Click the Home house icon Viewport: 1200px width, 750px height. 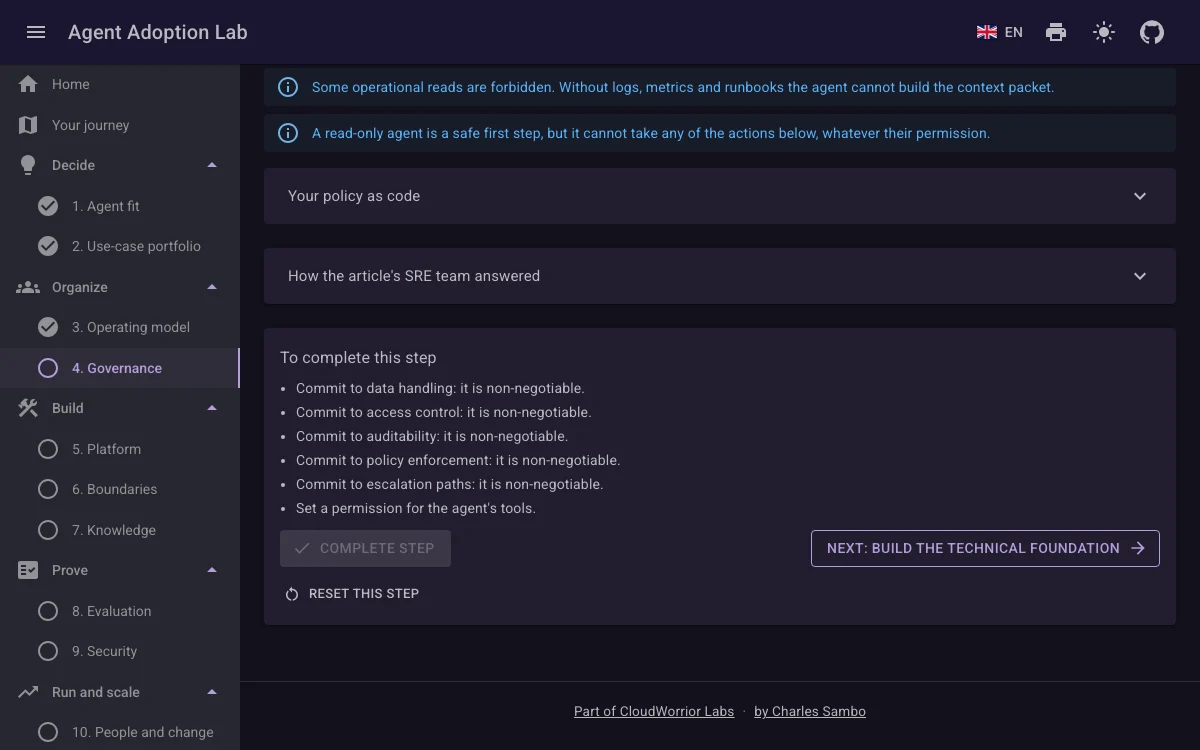pyautogui.click(x=28, y=84)
